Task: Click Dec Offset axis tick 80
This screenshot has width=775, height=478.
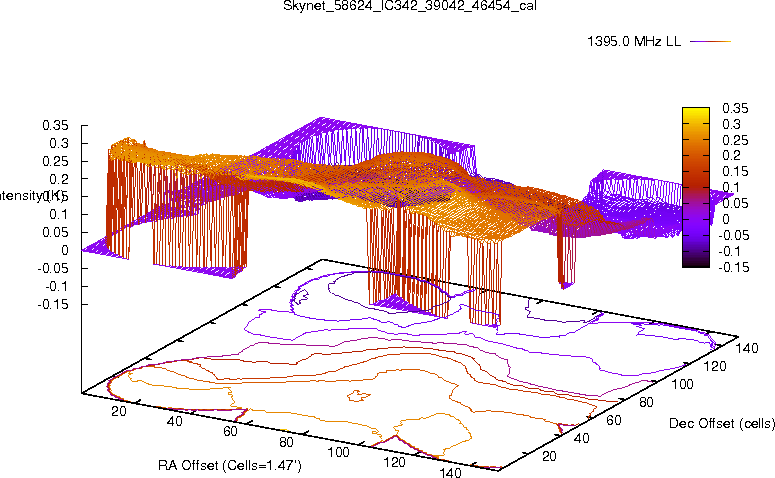Action: [x=646, y=403]
